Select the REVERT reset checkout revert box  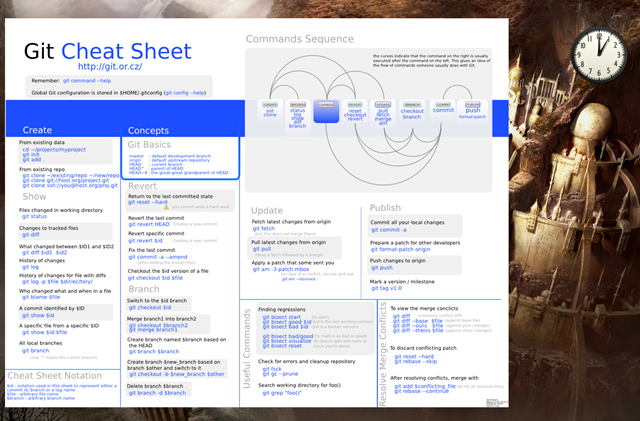(355, 111)
